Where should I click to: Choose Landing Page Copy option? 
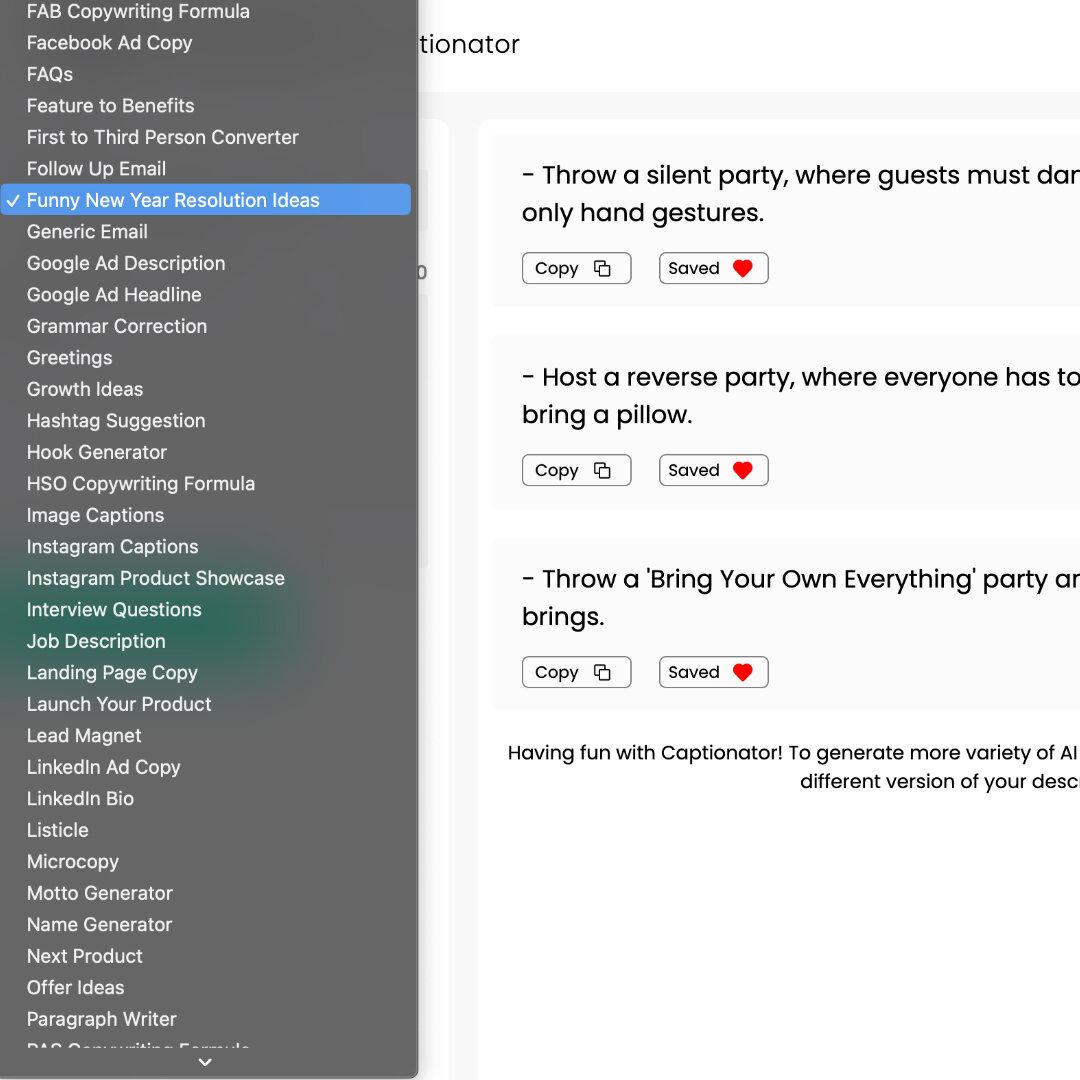pos(206,673)
